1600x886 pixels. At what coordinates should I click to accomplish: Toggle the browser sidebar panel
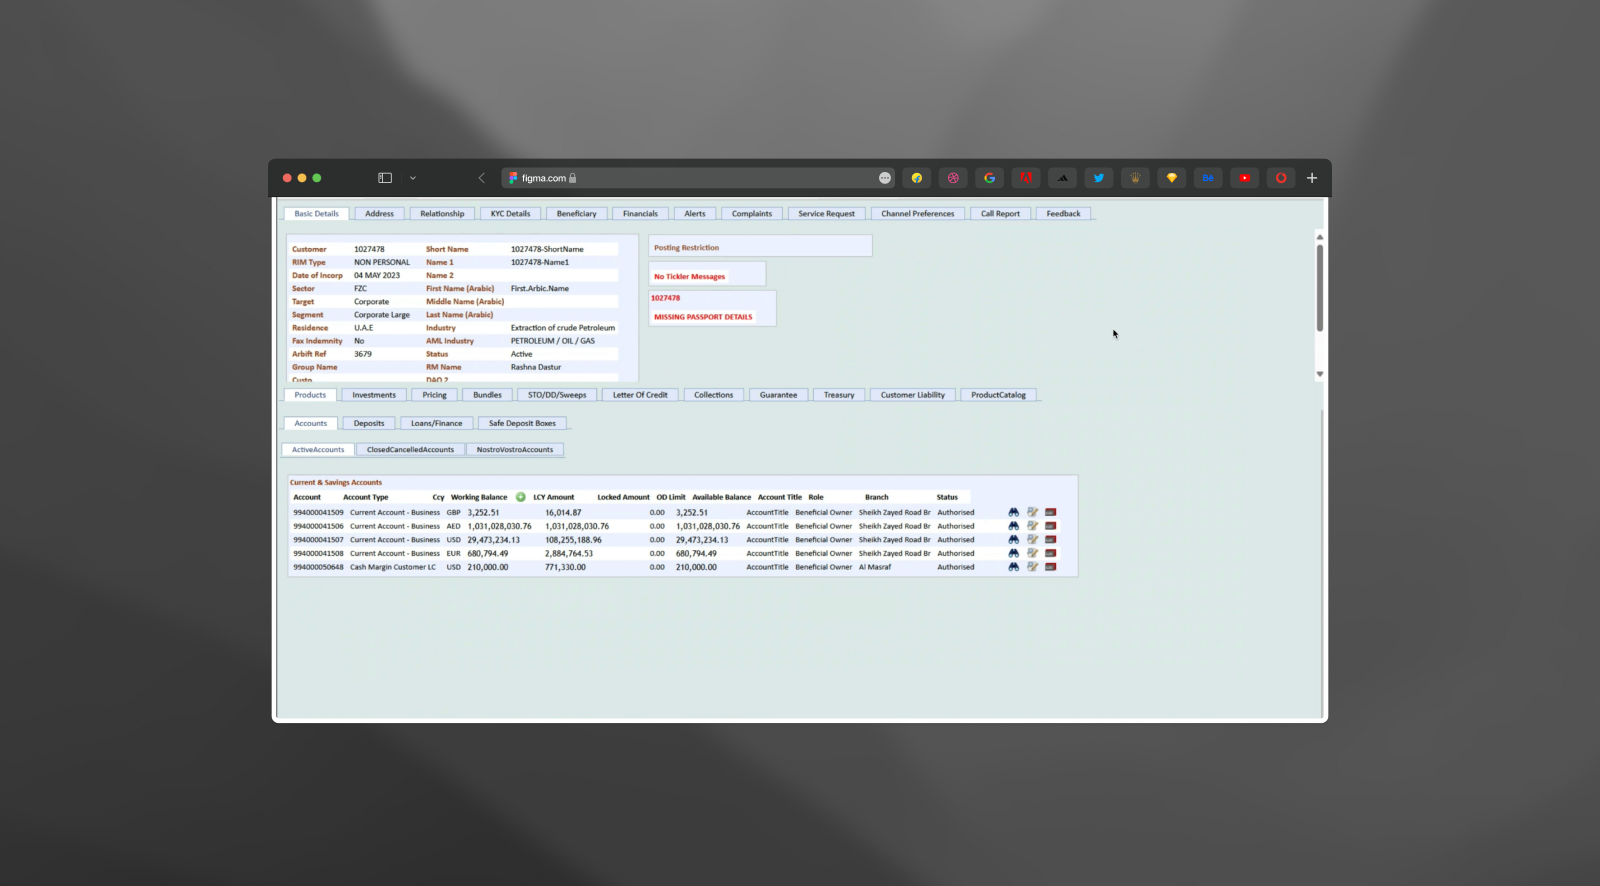tap(385, 178)
